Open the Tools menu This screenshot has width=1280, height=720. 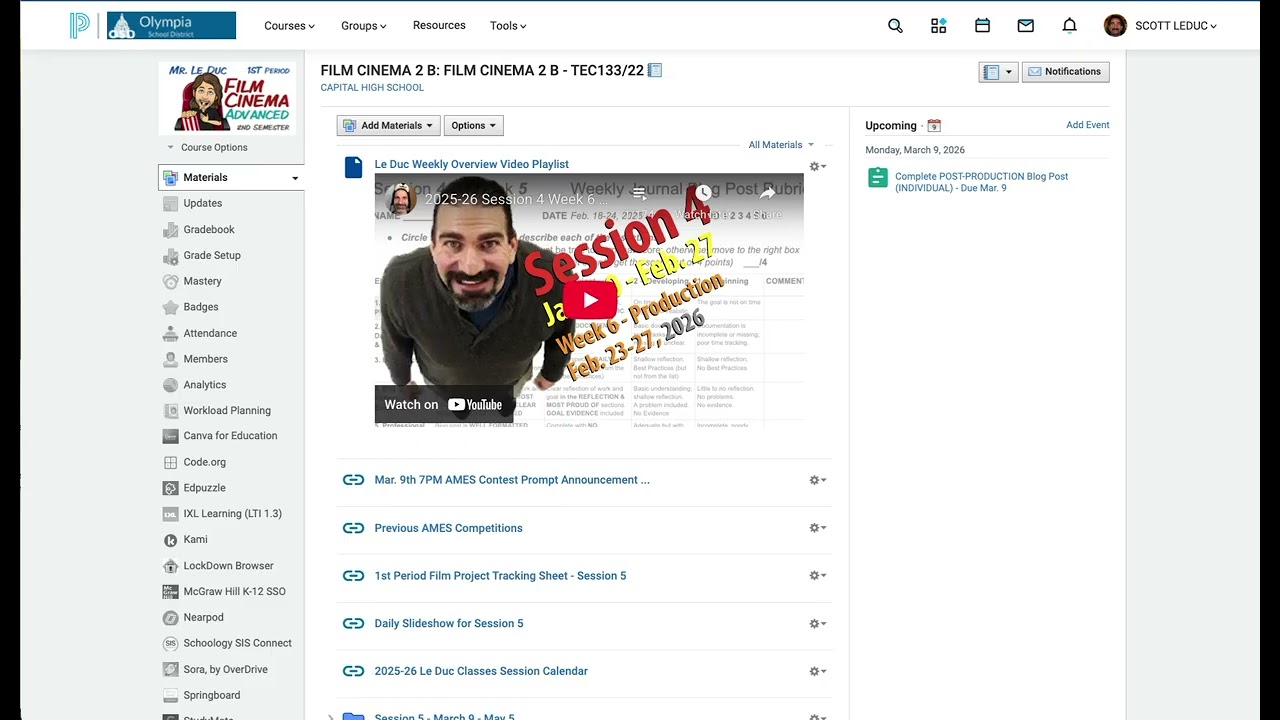pyautogui.click(x=508, y=26)
